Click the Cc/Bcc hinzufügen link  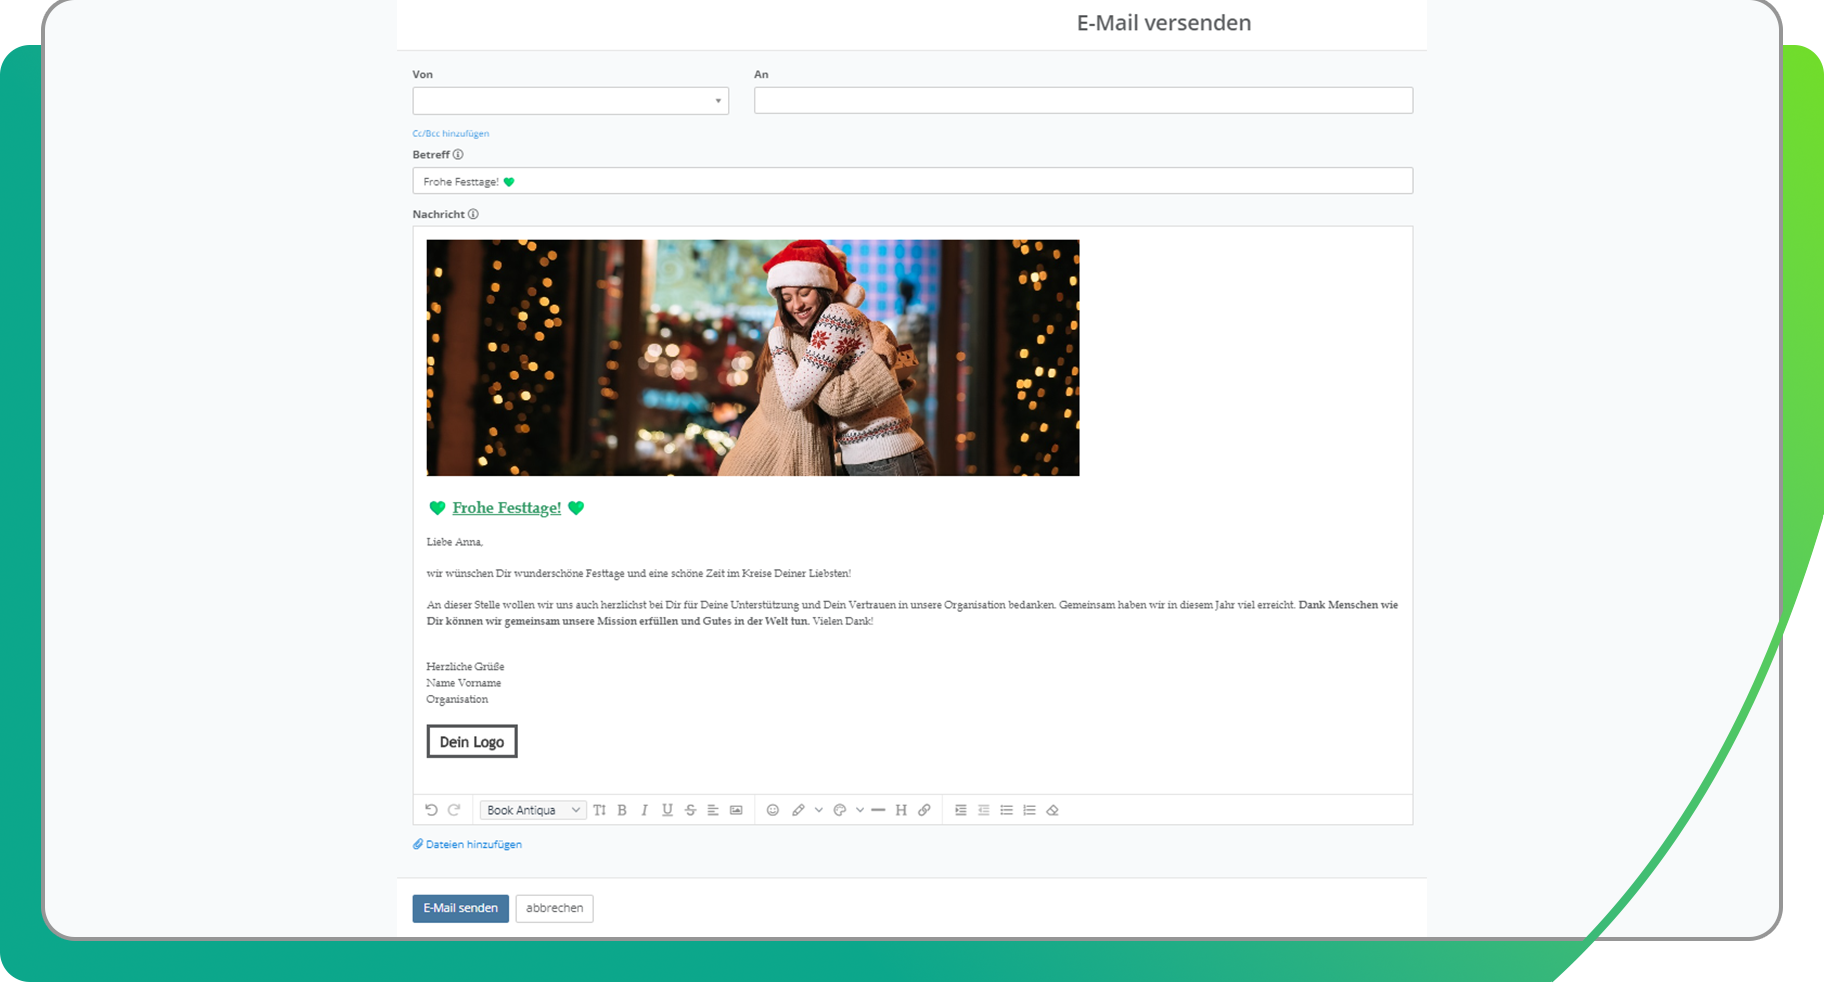pos(450,133)
